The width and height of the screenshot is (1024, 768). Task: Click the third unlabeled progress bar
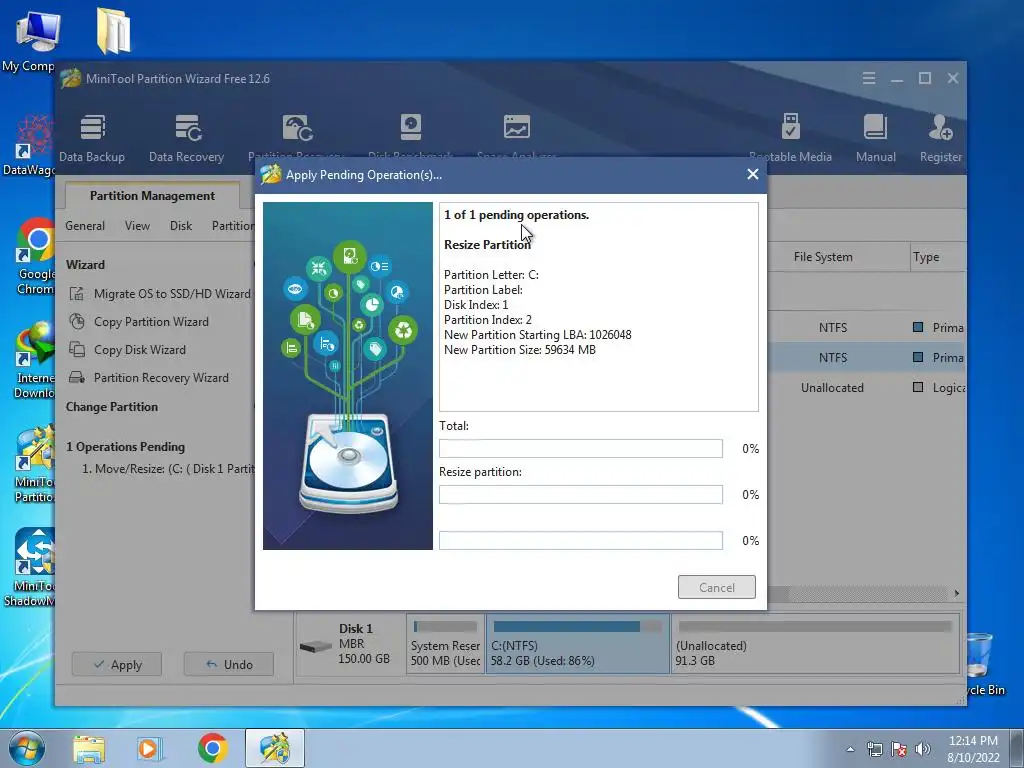(581, 541)
